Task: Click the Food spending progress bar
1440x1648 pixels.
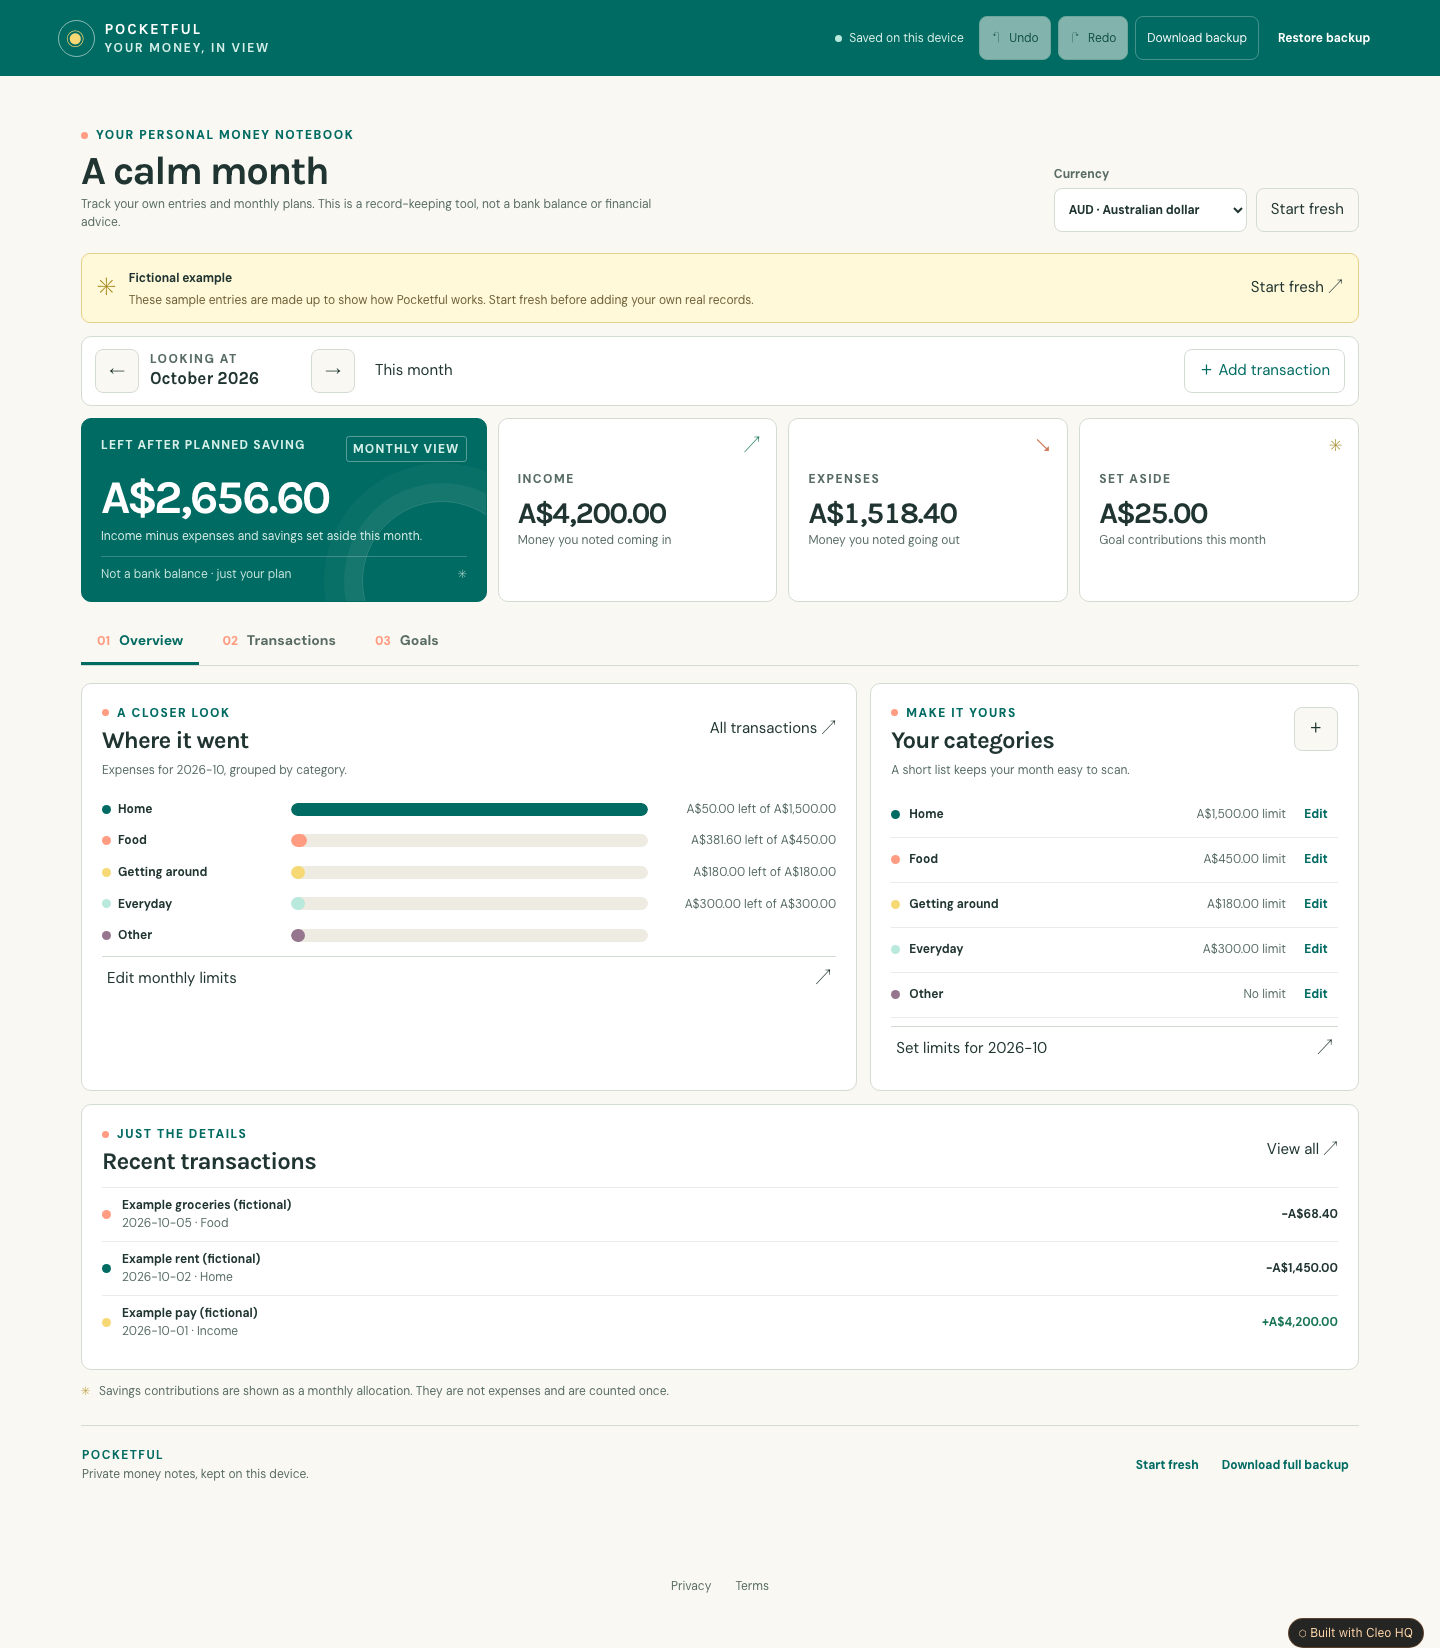Action: coord(469,840)
